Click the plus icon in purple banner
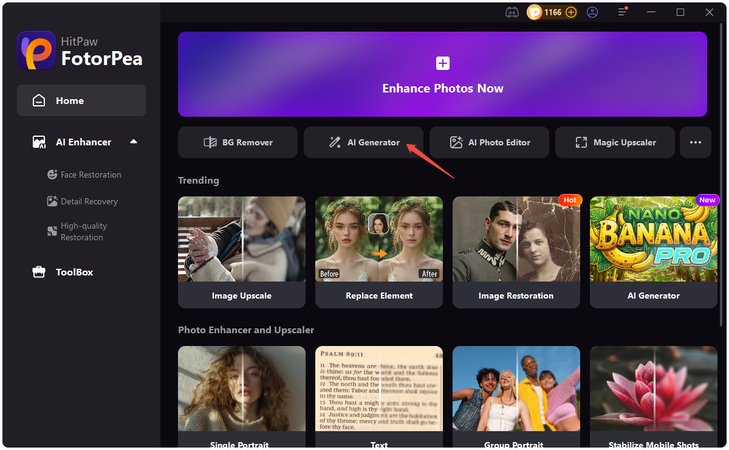 pos(443,63)
